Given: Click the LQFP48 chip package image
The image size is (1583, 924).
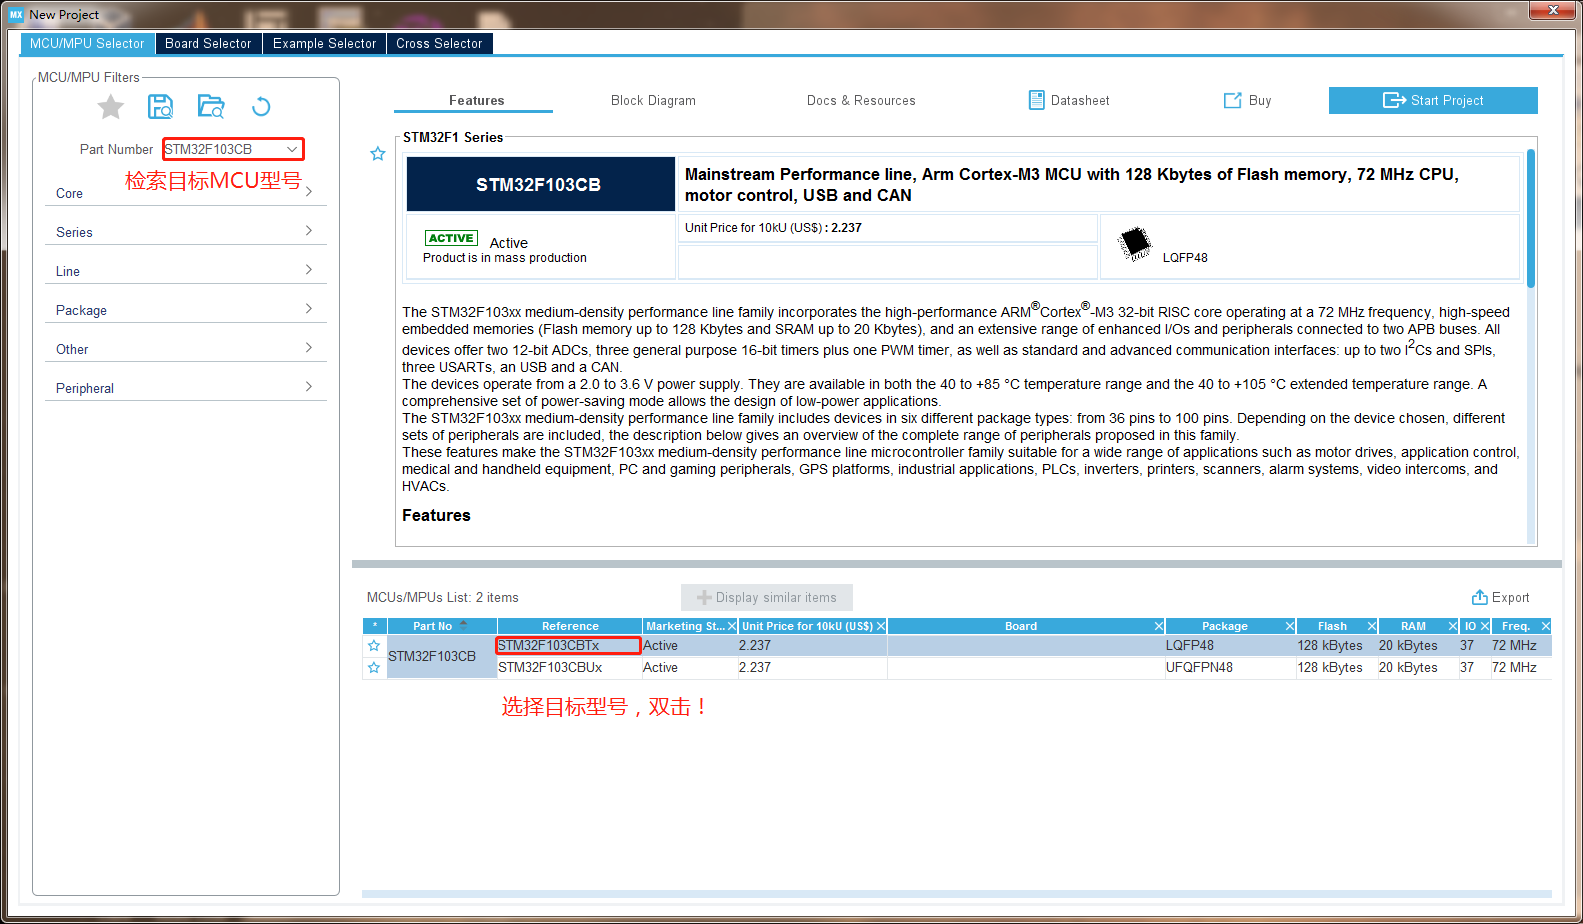Looking at the screenshot, I should tap(1135, 243).
